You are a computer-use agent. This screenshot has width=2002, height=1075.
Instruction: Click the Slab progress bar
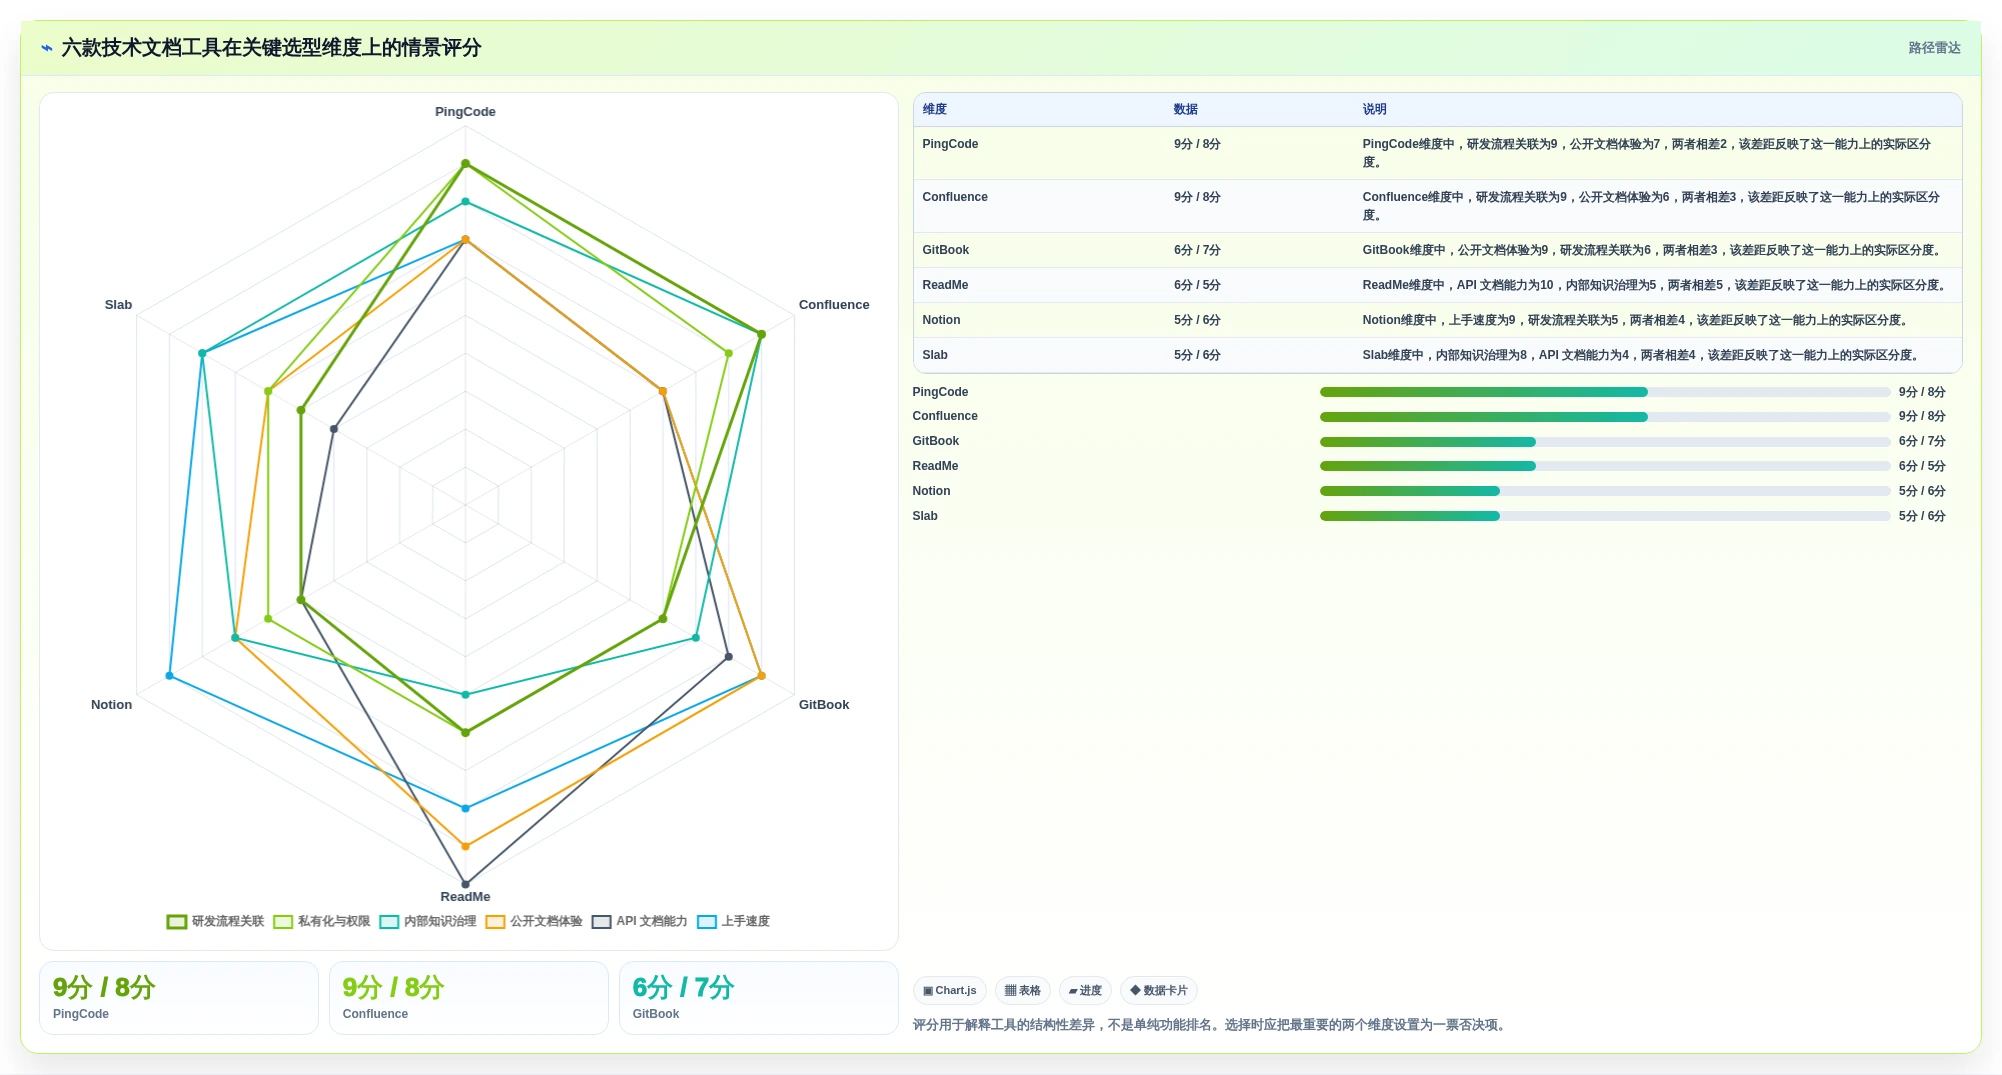1605,516
